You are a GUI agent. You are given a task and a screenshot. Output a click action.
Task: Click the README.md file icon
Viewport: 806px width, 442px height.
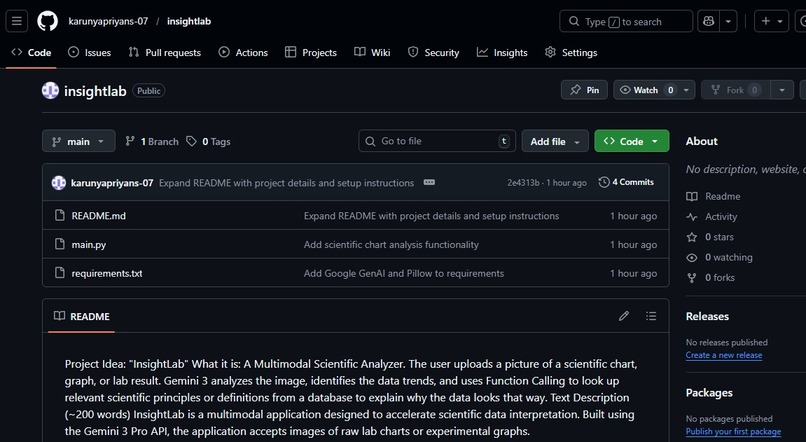pos(60,215)
